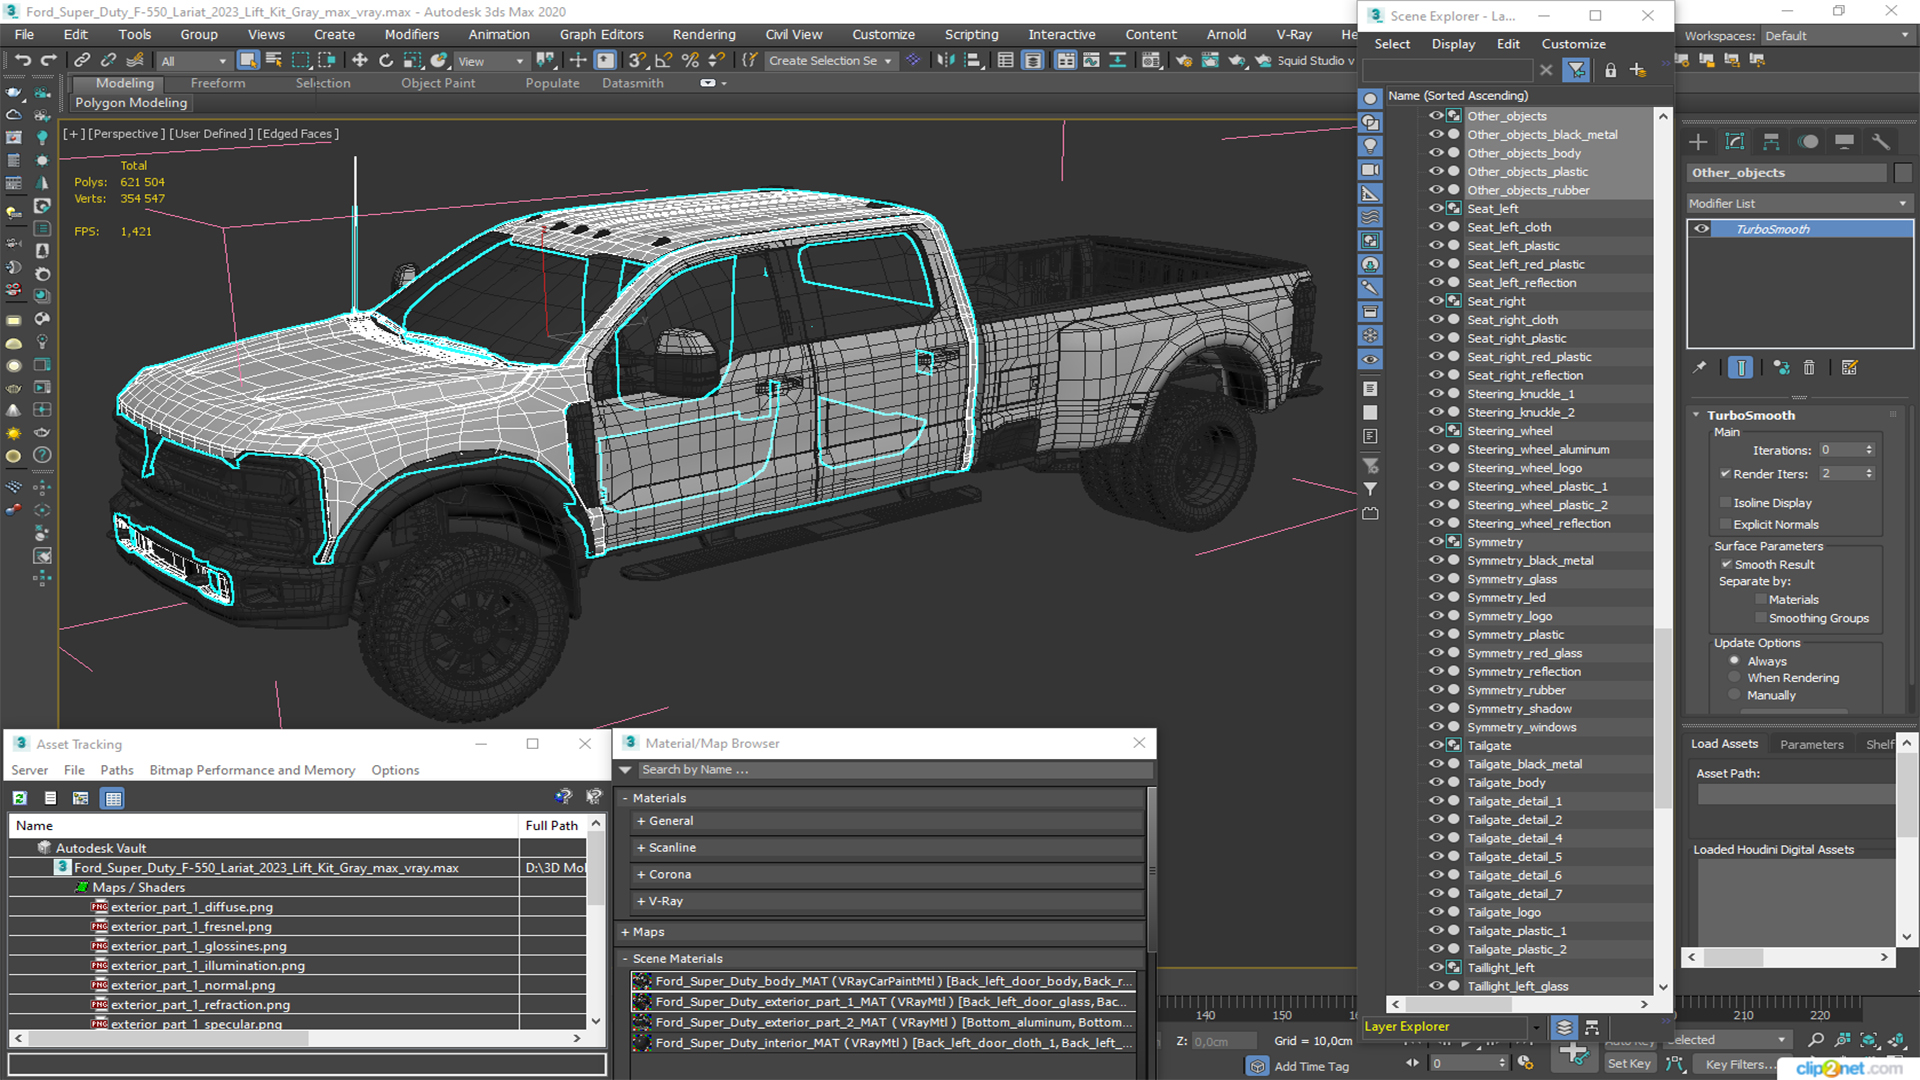The width and height of the screenshot is (1920, 1080).
Task: Toggle Display Cameras filter in Scene Explorer
Action: 1371,170
